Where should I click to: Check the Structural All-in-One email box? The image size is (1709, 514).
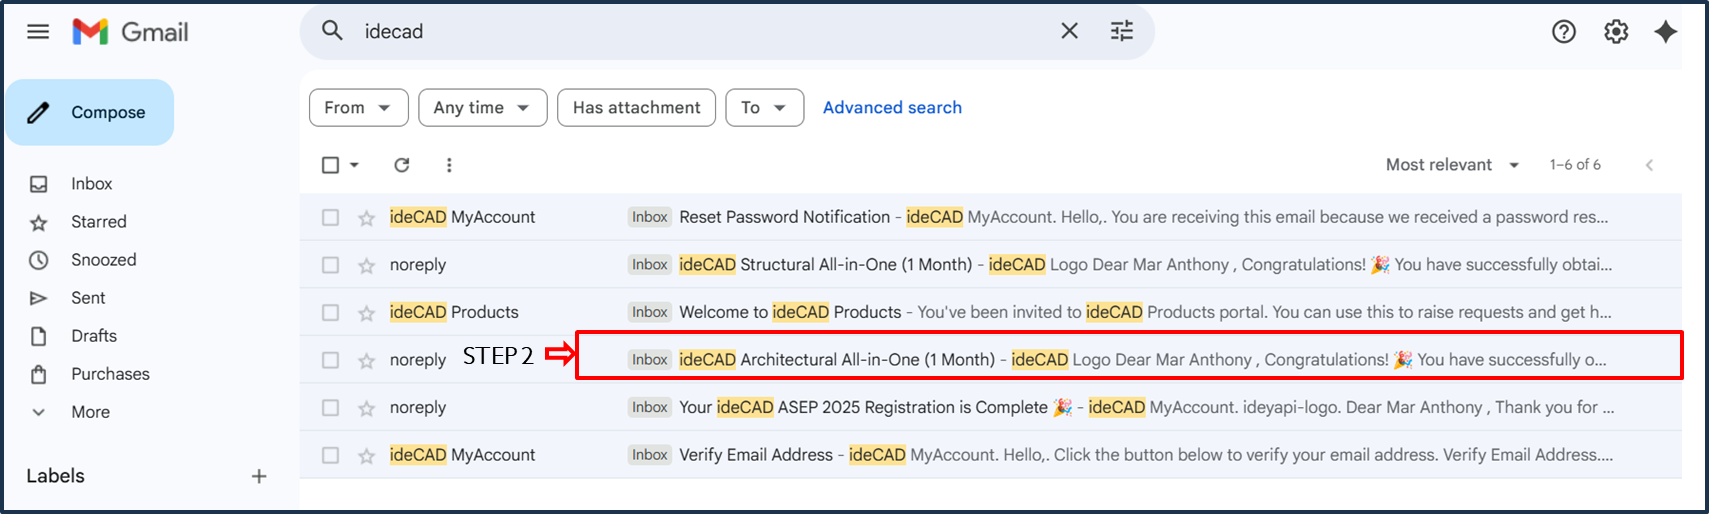(331, 265)
